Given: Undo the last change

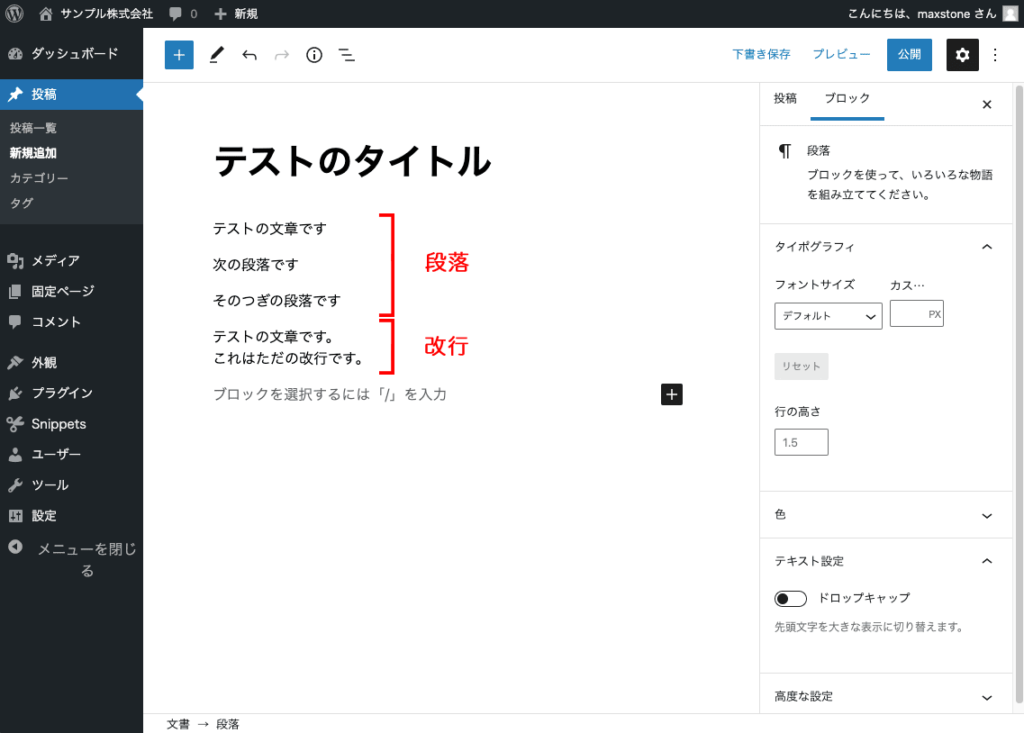Looking at the screenshot, I should (x=249, y=55).
